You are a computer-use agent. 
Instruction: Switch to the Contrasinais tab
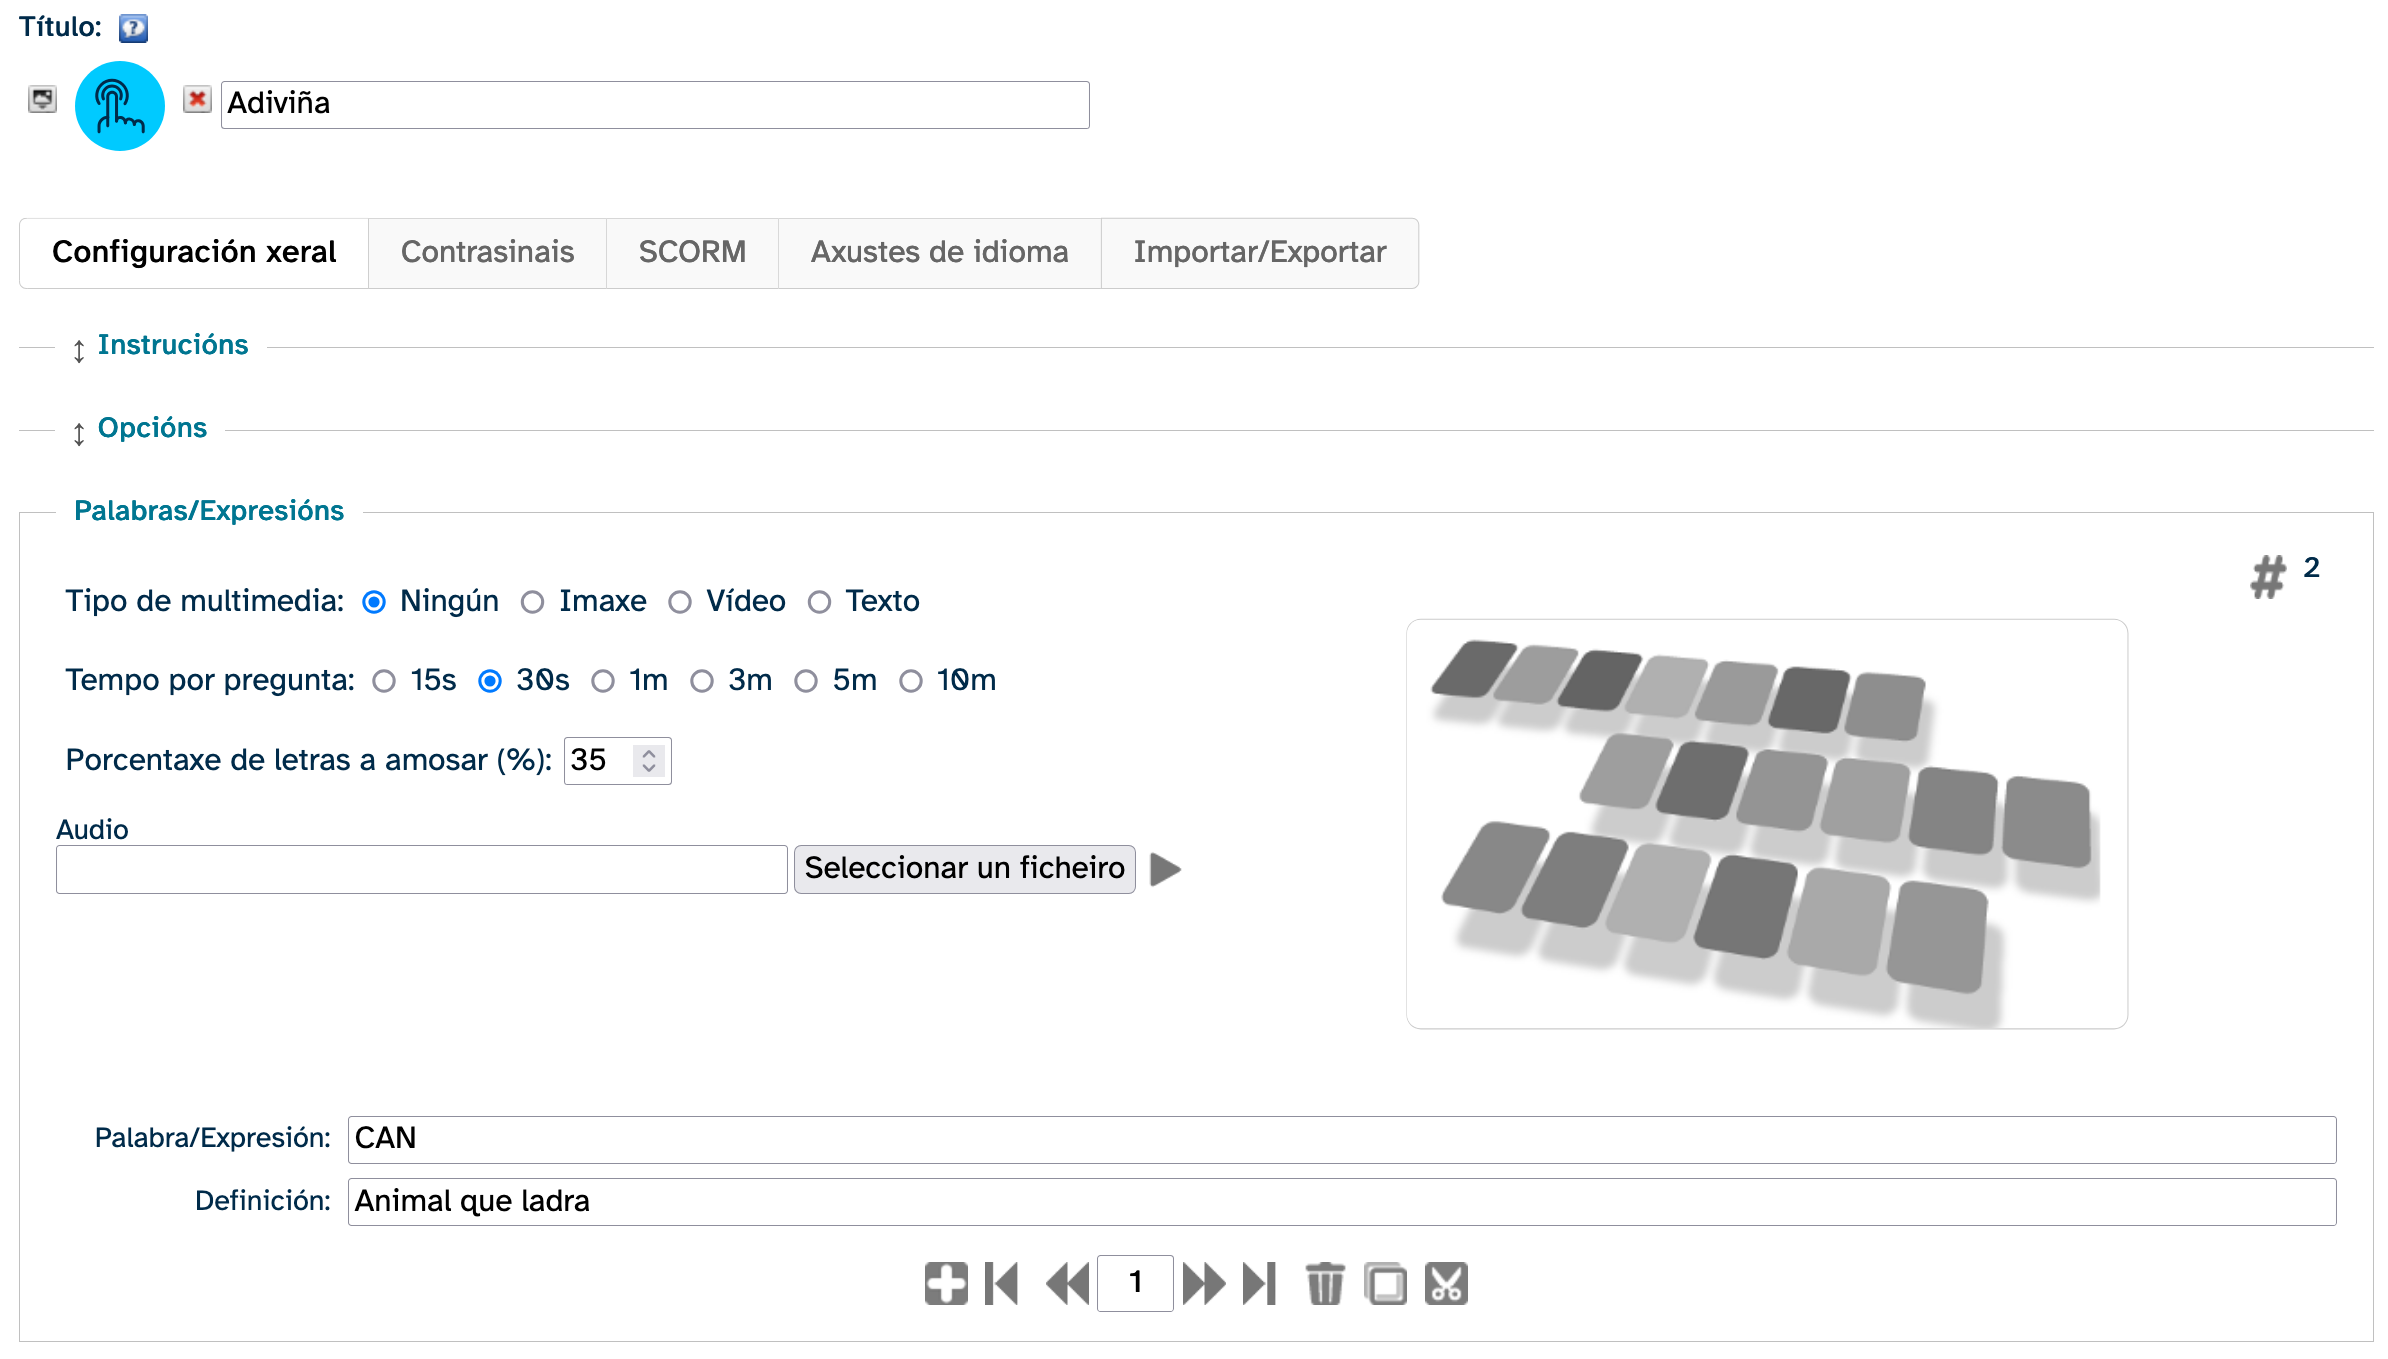(x=487, y=252)
